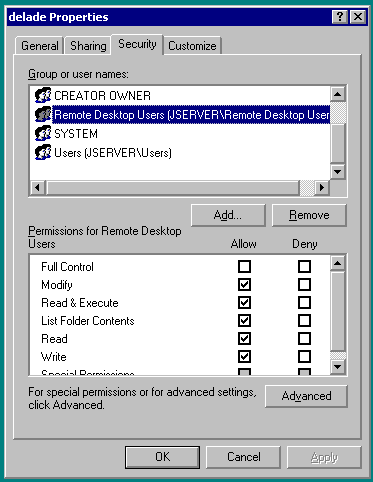This screenshot has width=373, height=482.
Task: Select the Security tab
Action: coord(137,44)
